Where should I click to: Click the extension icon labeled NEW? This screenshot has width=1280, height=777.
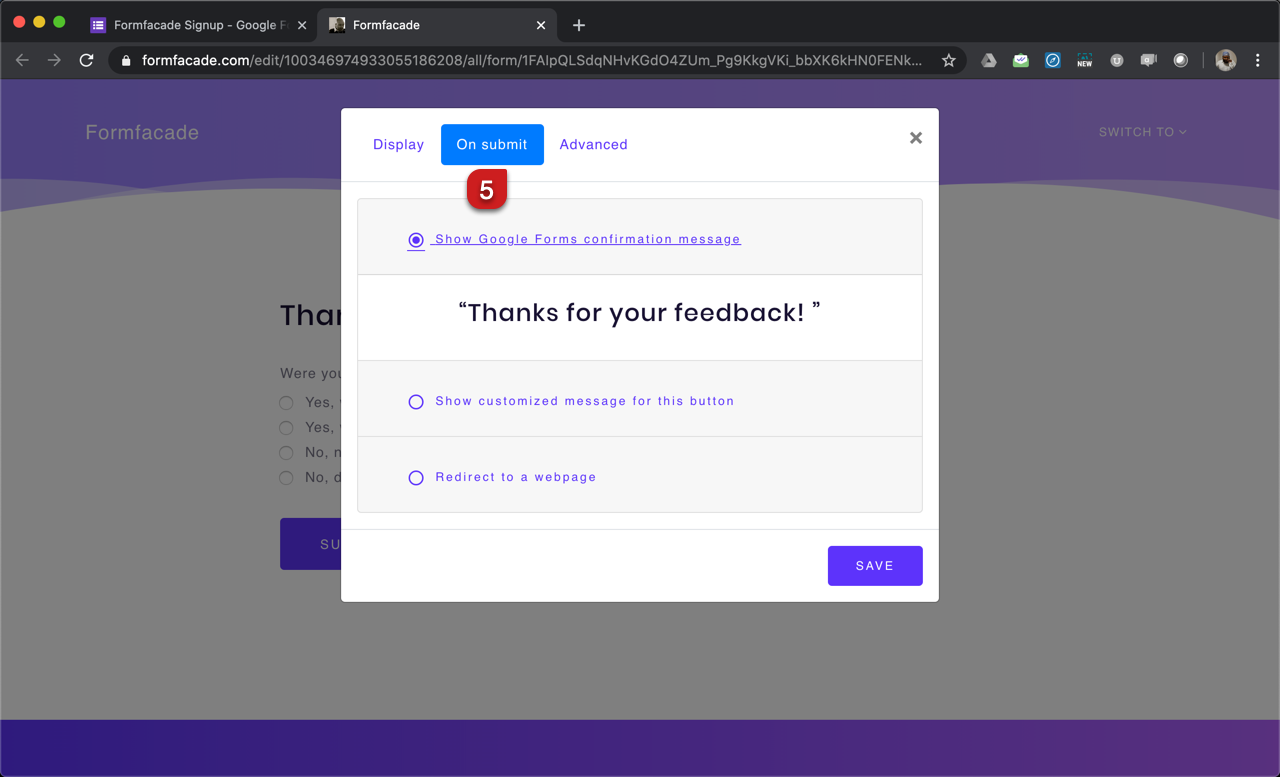pos(1084,60)
